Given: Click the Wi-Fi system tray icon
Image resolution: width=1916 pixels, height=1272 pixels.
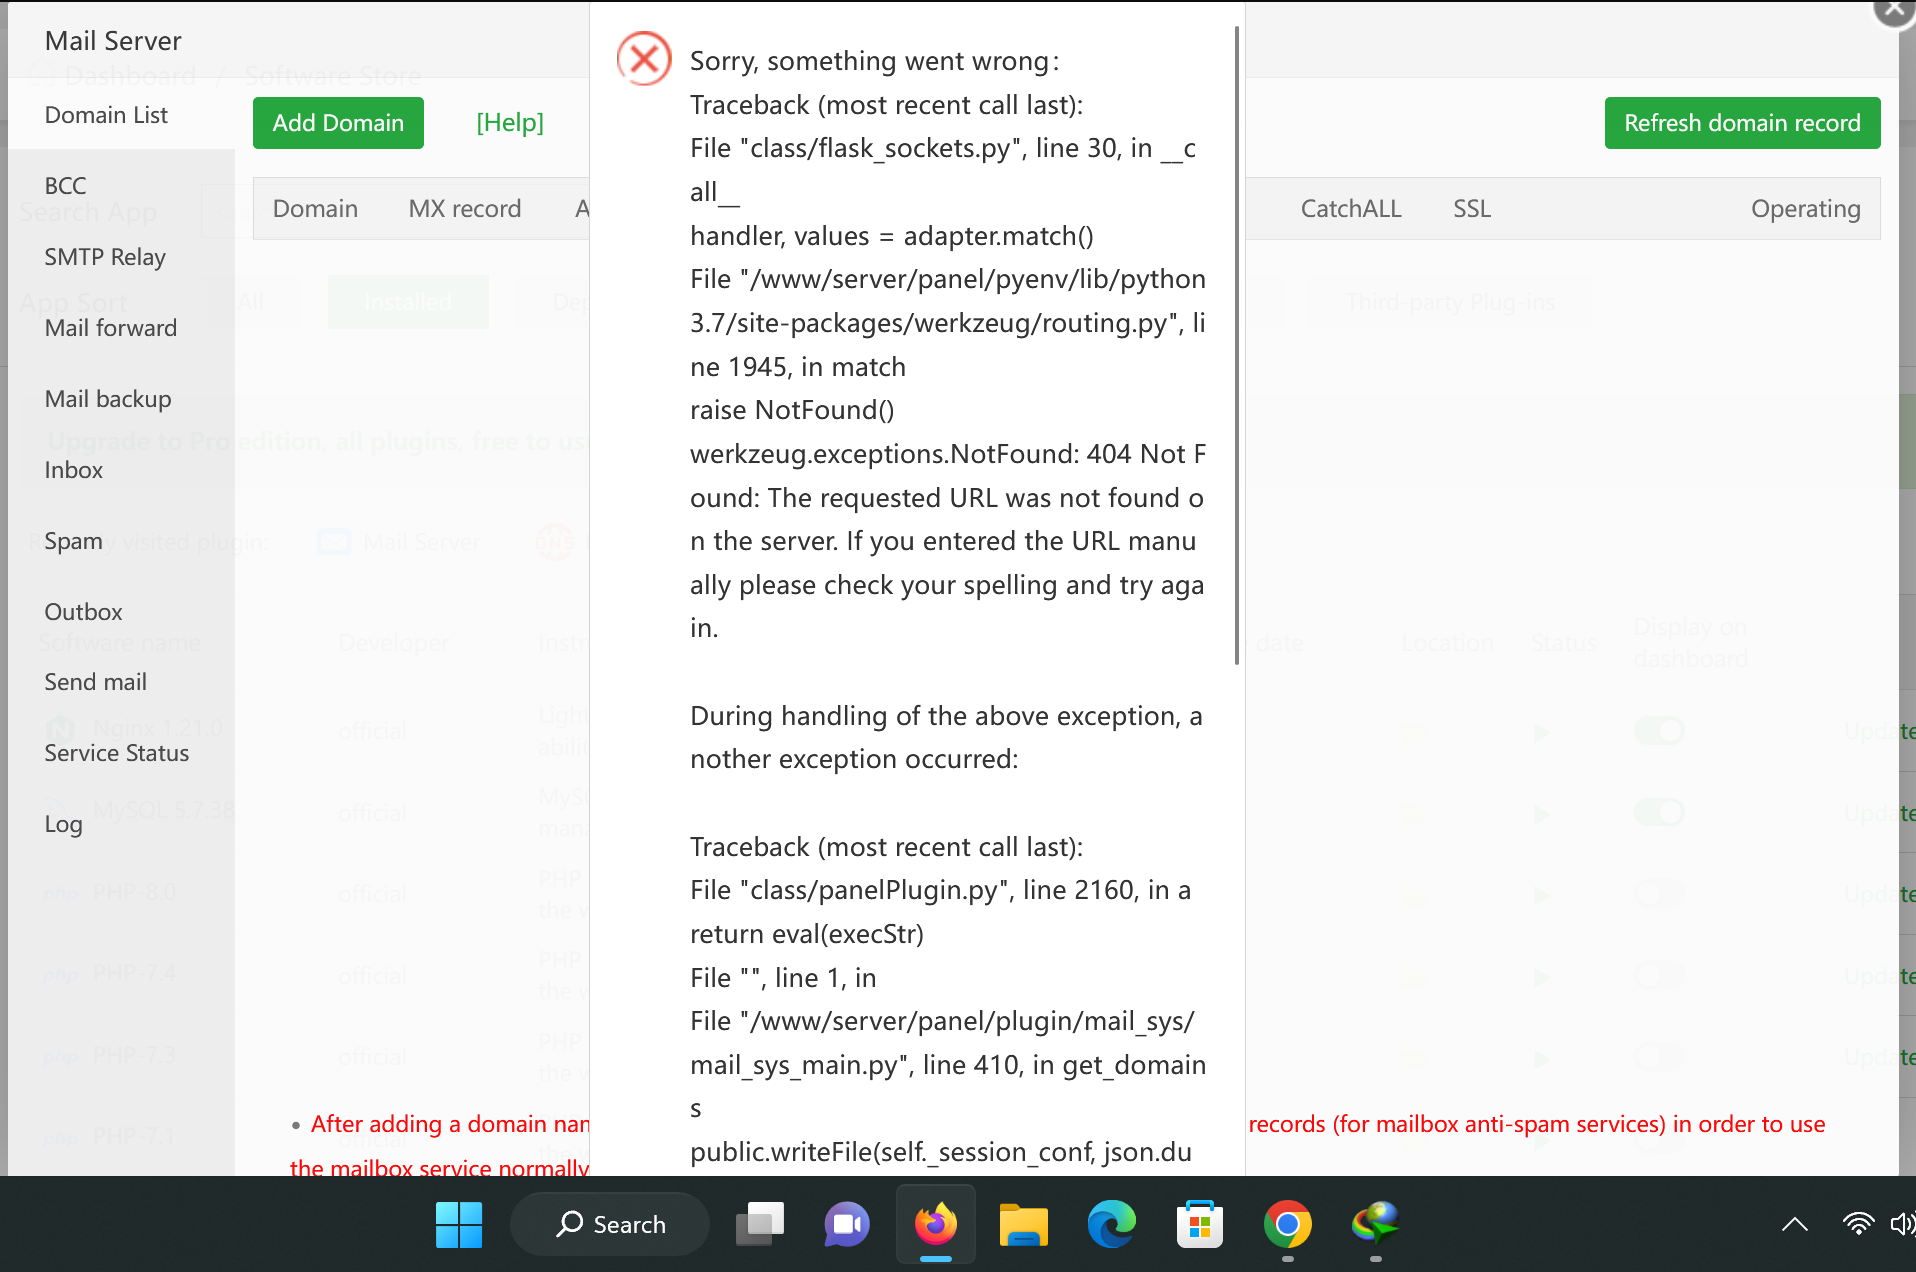Looking at the screenshot, I should 1857,1224.
